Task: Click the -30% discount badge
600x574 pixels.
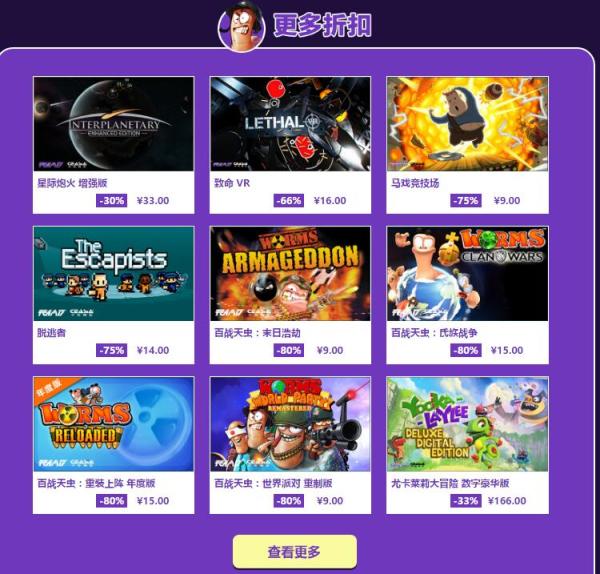Action: tap(111, 201)
